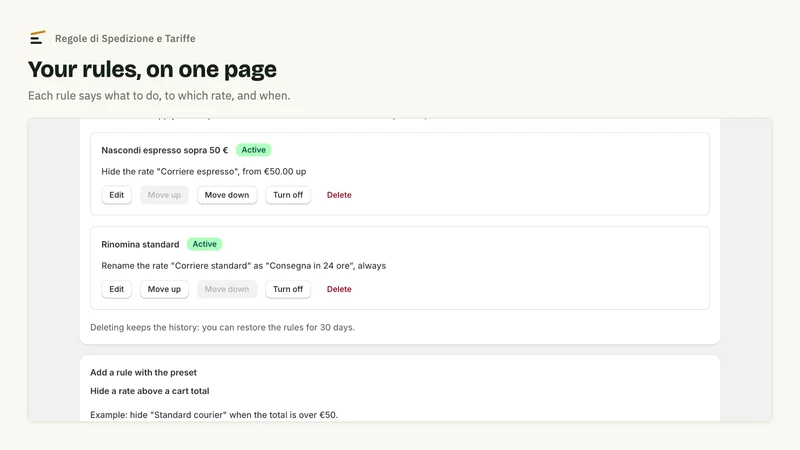Click the disabled Move up button for Nascondi espresso
The height and width of the screenshot is (450, 800).
164,195
